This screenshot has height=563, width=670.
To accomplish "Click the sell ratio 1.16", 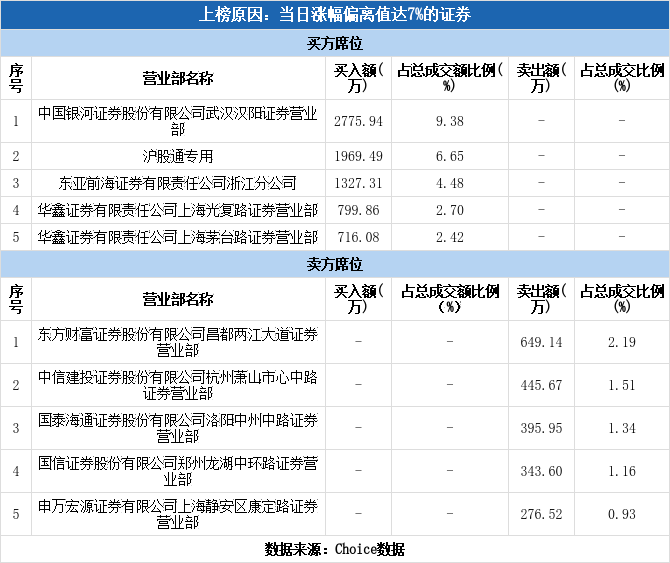I will coord(622,471).
